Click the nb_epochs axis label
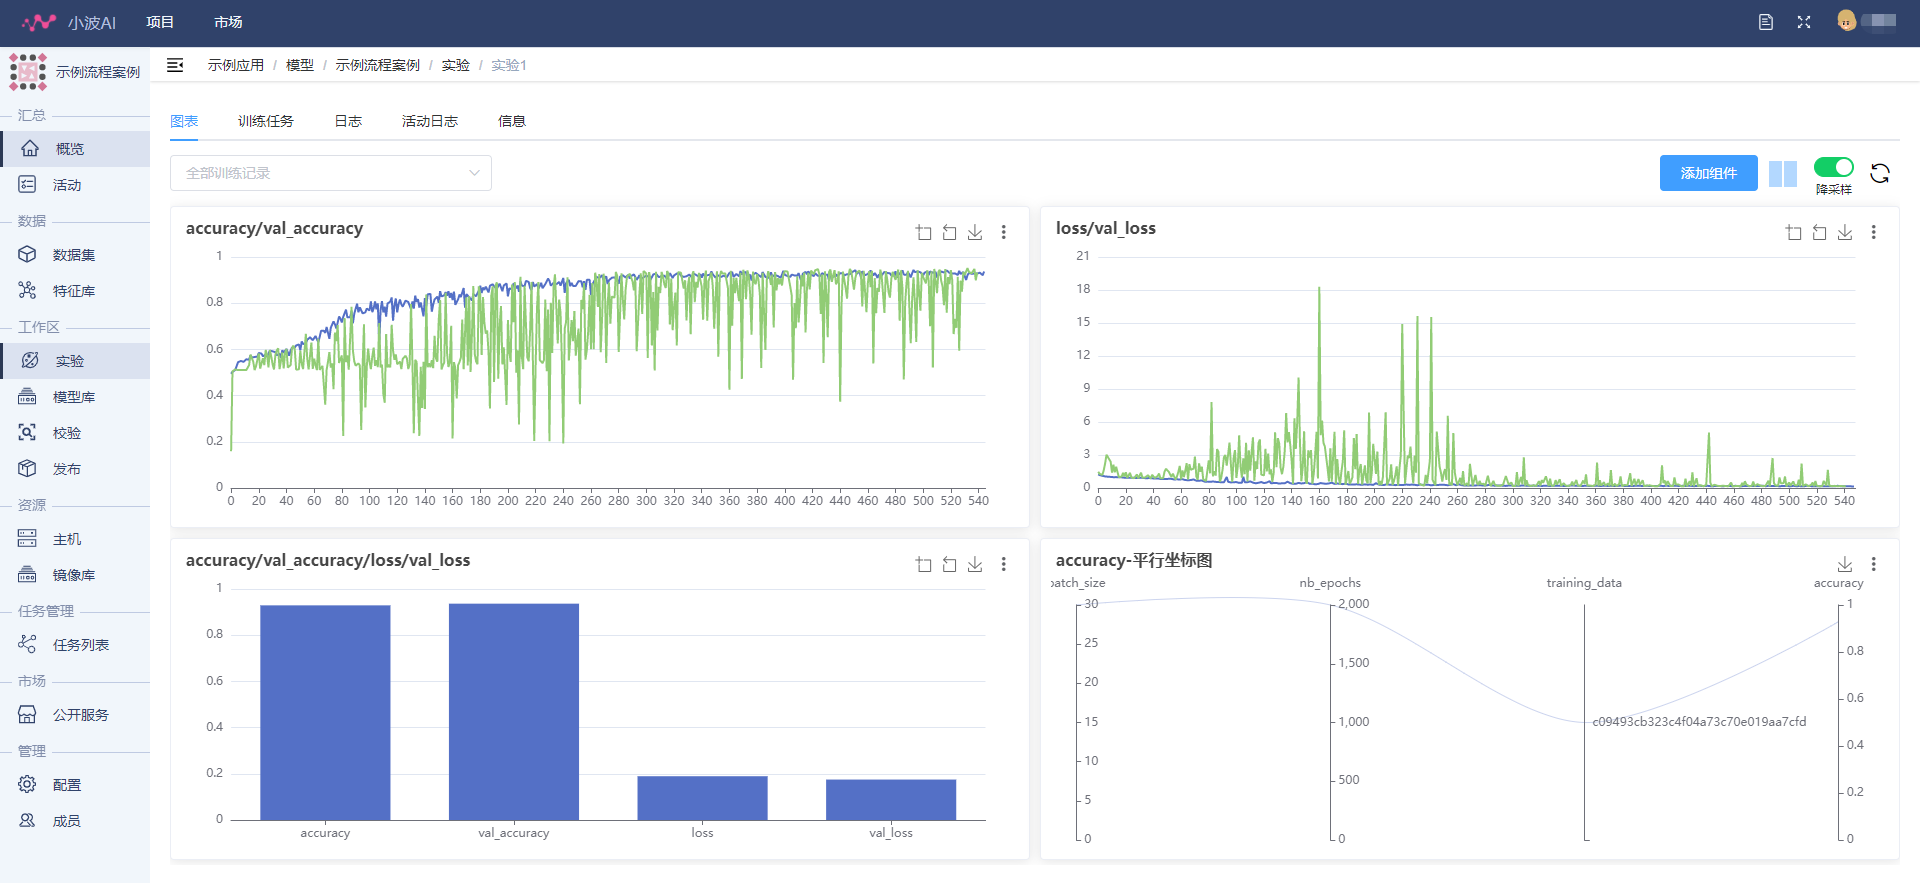This screenshot has height=883, width=1920. click(1330, 583)
